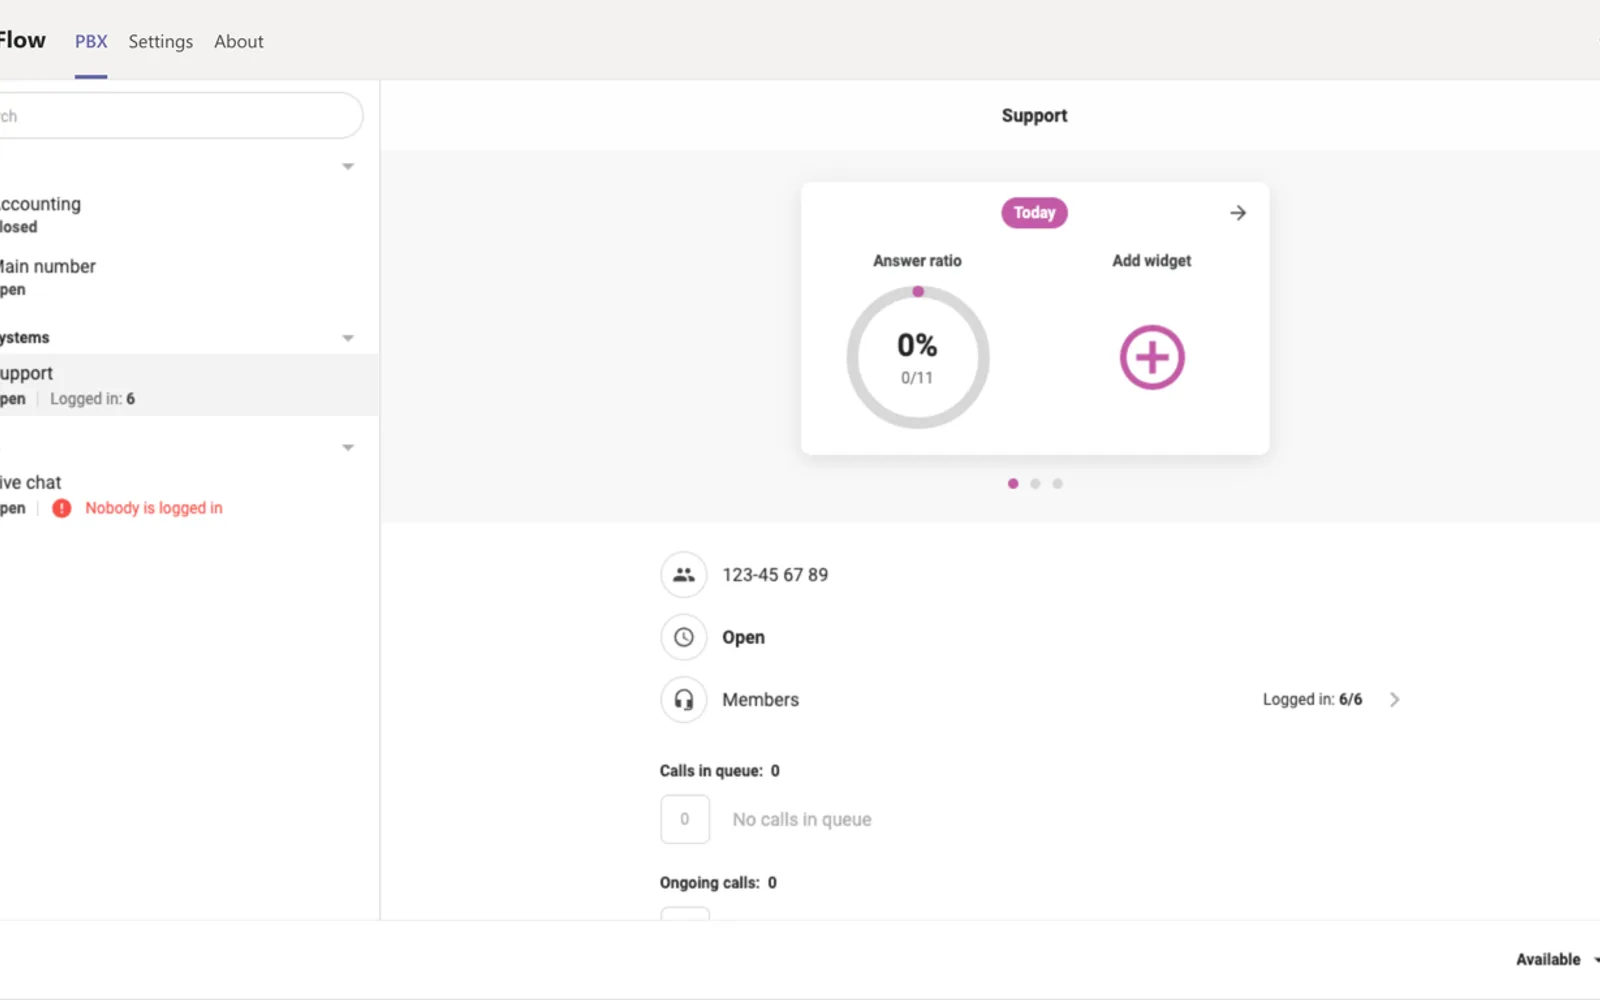Viewport: 1600px width, 1000px height.
Task: Click the red warning icon by Nobody is logged in
Action: tap(62, 508)
